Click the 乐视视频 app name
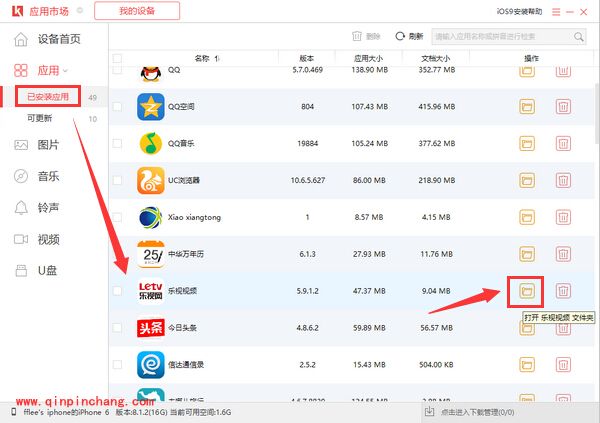This screenshot has height=423, width=600. coord(183,291)
